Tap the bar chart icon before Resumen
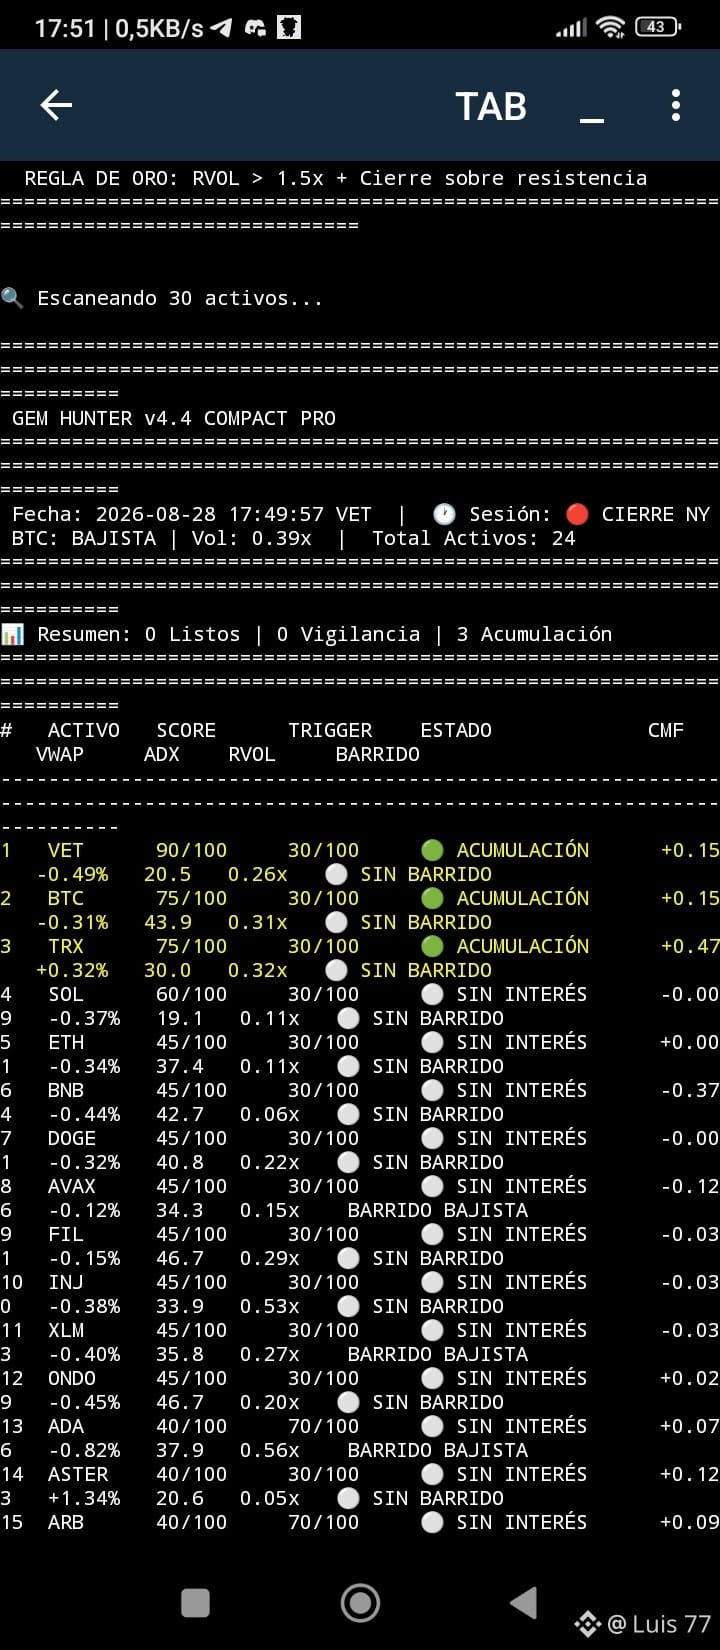Viewport: 720px width, 1650px height. [12, 634]
